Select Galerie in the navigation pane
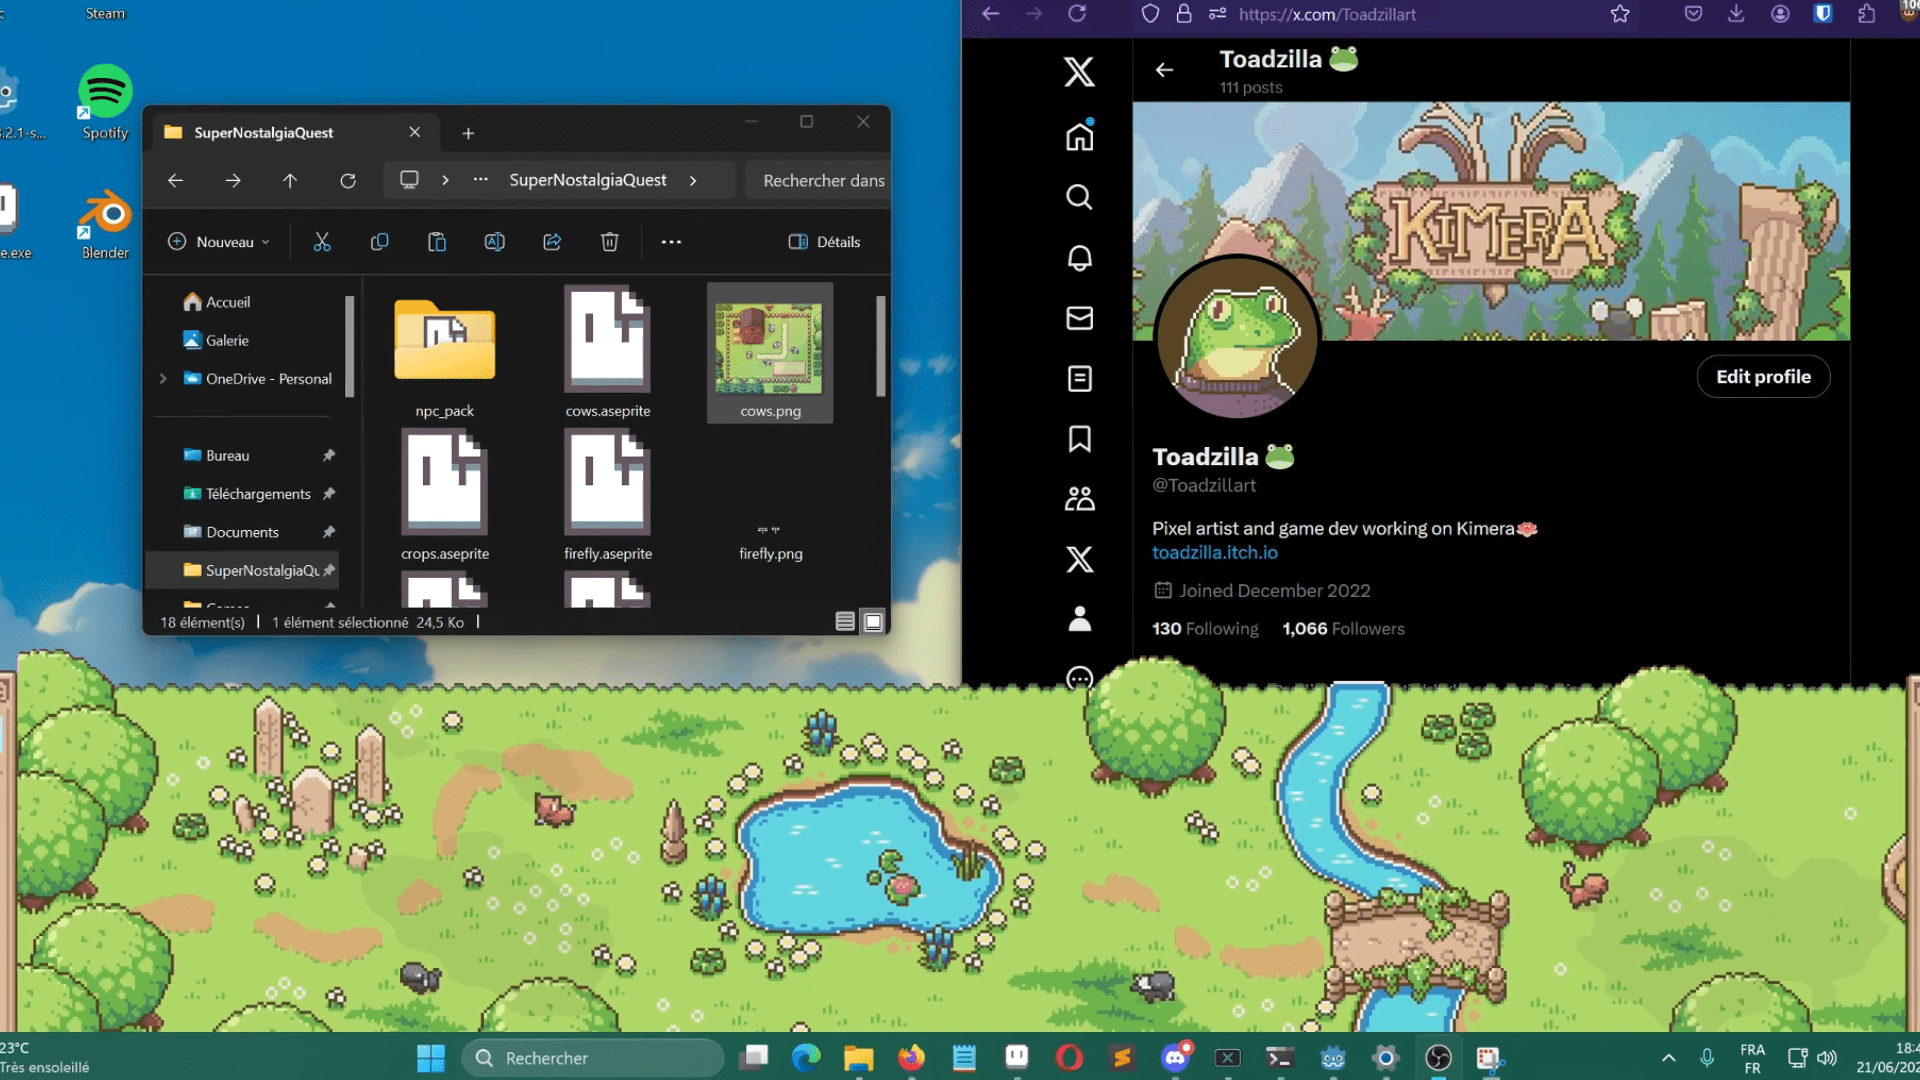 coord(216,341)
